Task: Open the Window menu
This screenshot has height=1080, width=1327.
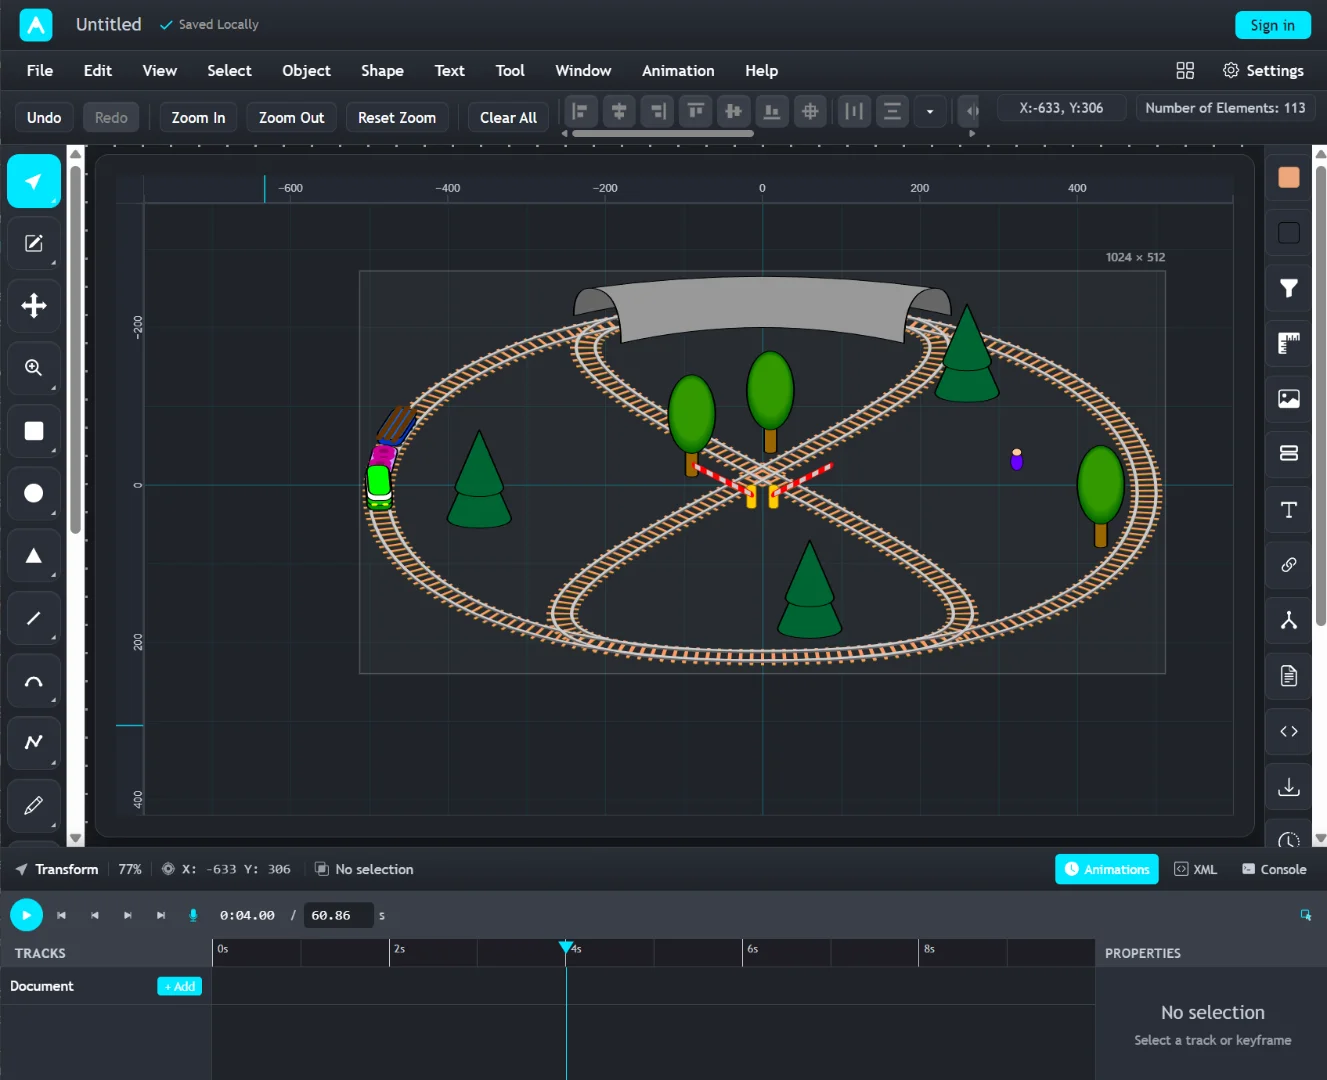Action: click(x=583, y=70)
